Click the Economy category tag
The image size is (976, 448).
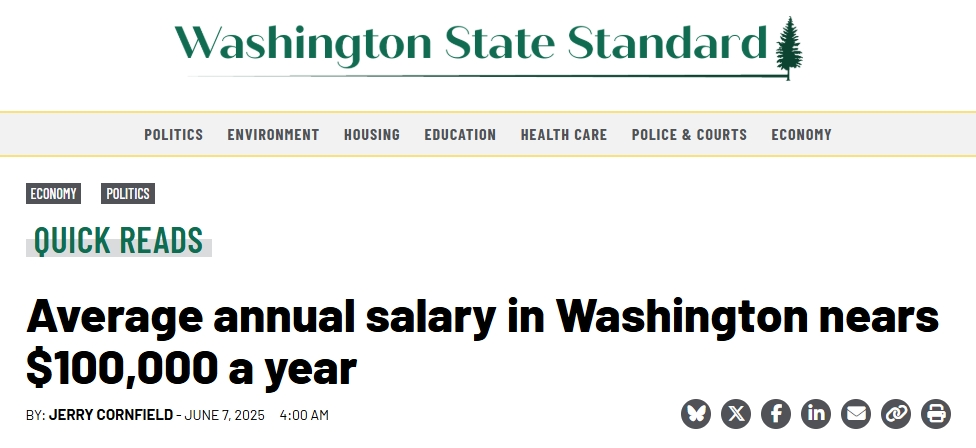pyautogui.click(x=54, y=194)
